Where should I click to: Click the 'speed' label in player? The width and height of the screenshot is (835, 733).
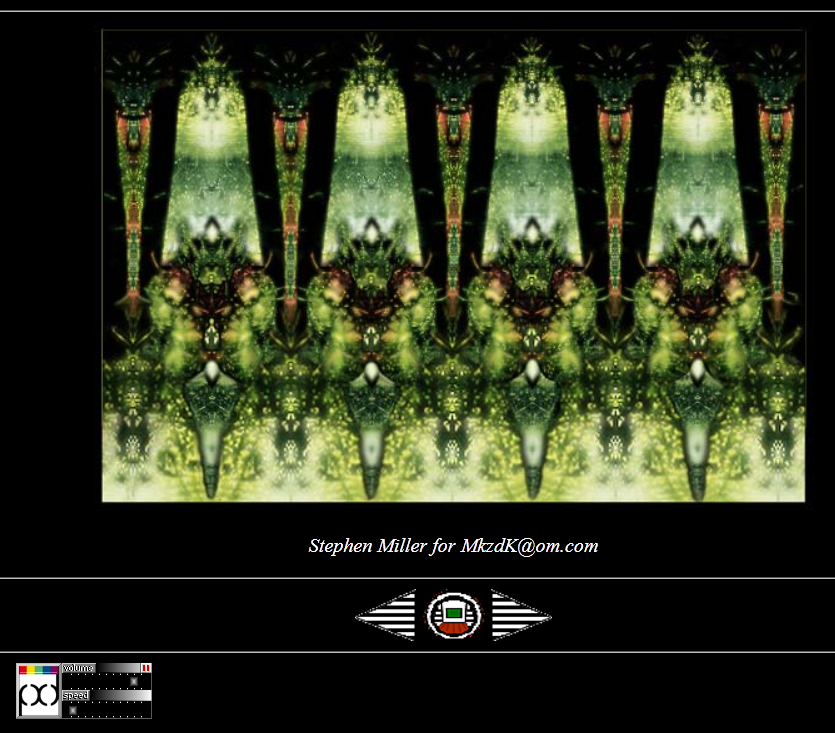click(76, 696)
